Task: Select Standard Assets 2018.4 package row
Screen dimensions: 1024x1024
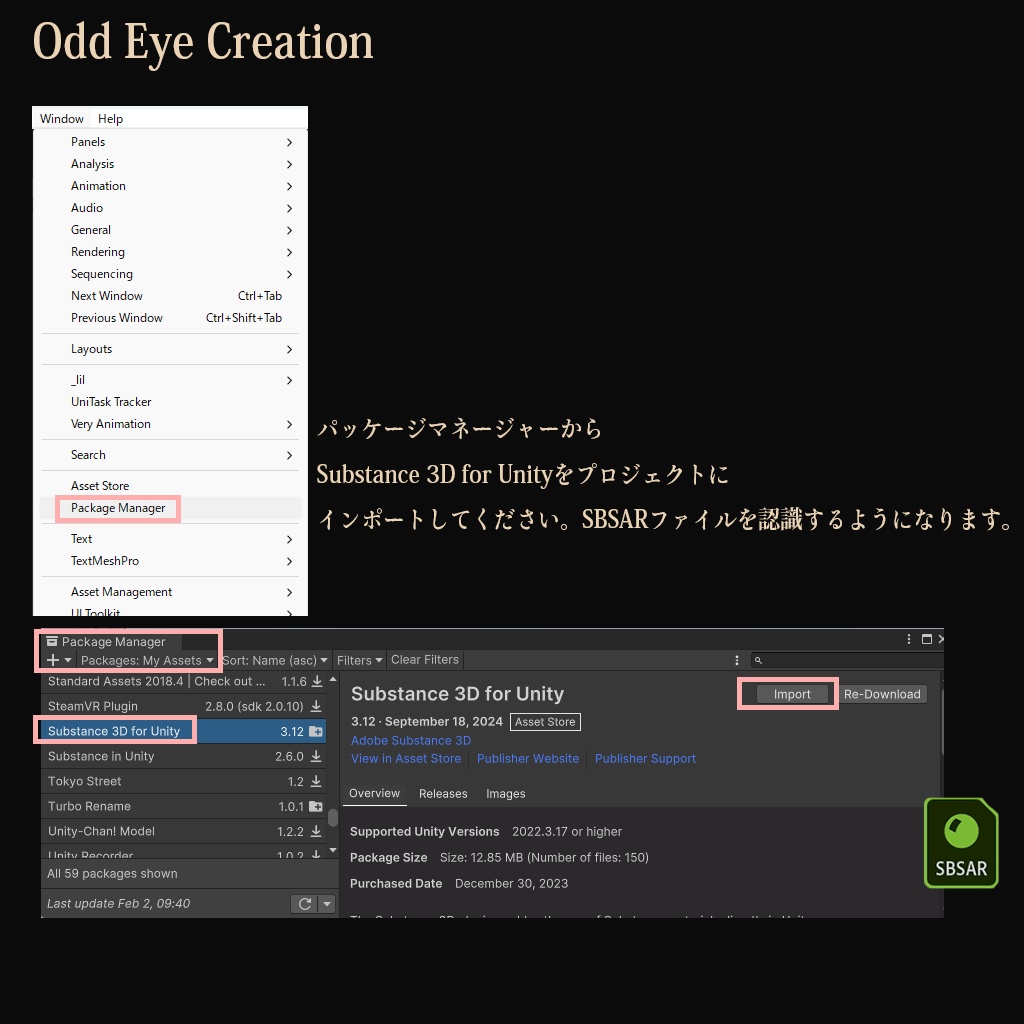Action: [184, 681]
